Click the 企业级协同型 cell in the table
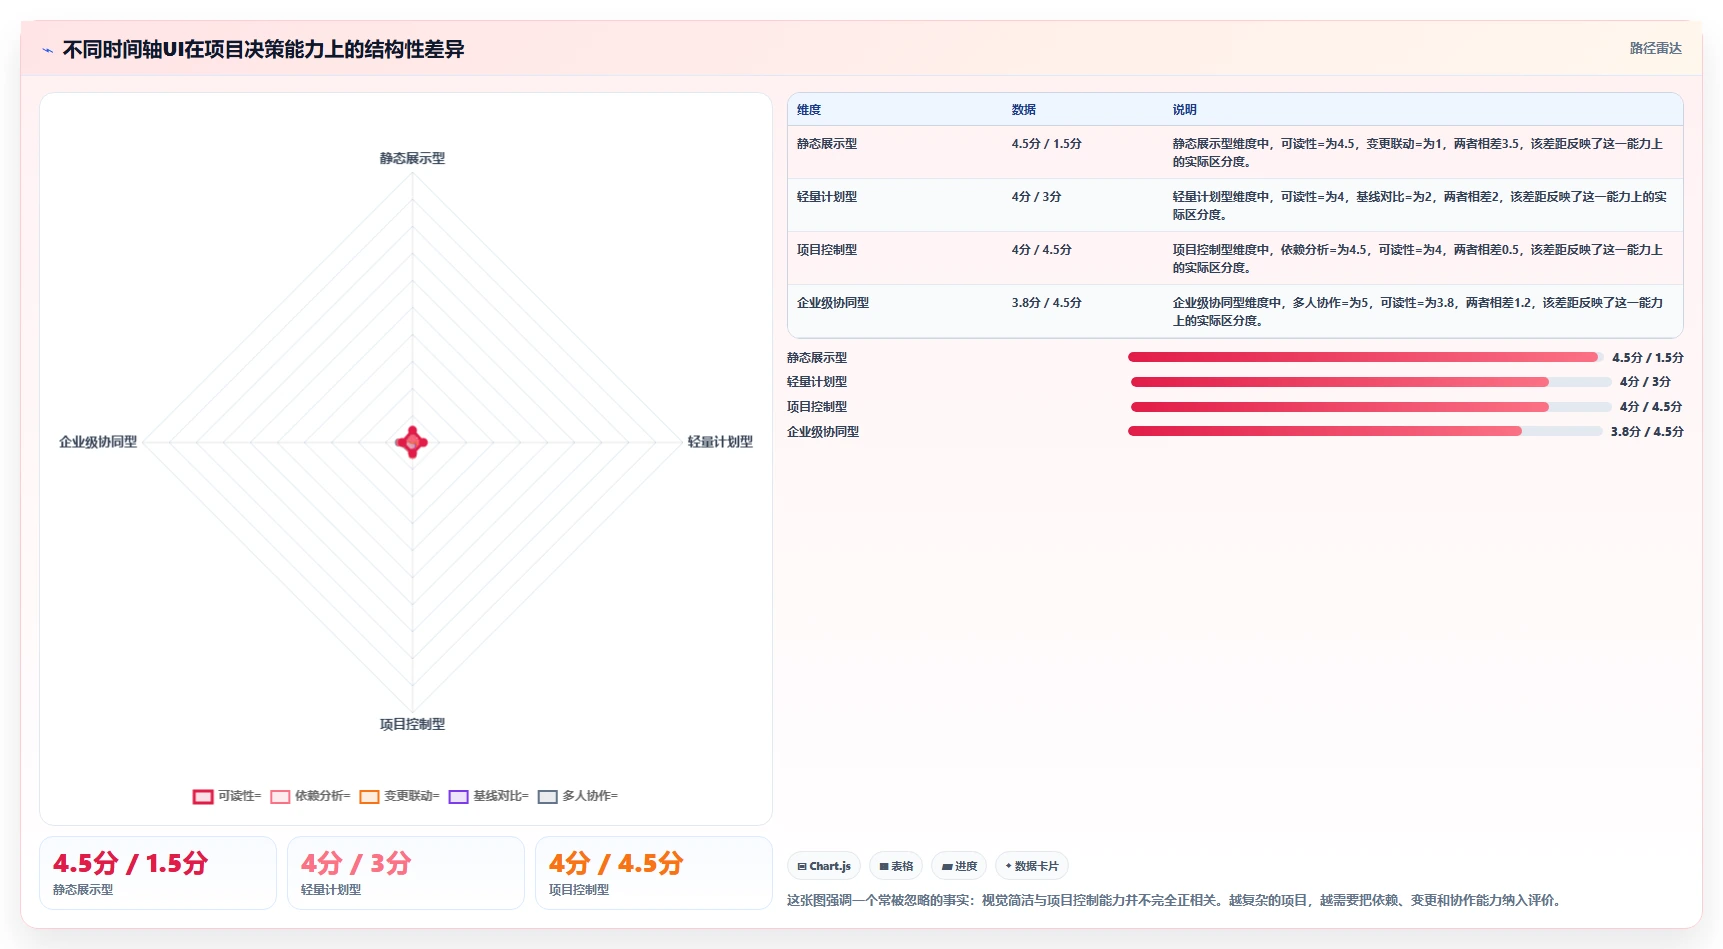Image resolution: width=1723 pixels, height=949 pixels. pyautogui.click(x=832, y=303)
